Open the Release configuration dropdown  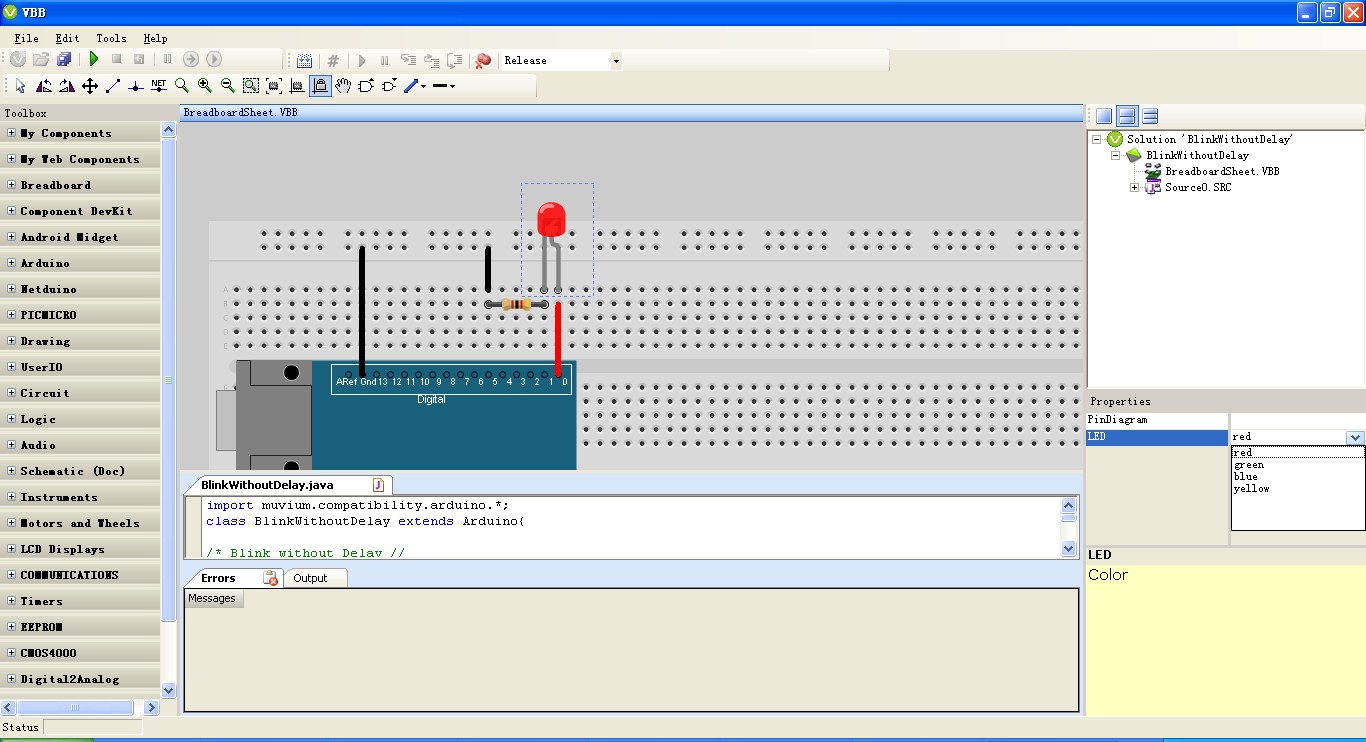click(x=615, y=61)
